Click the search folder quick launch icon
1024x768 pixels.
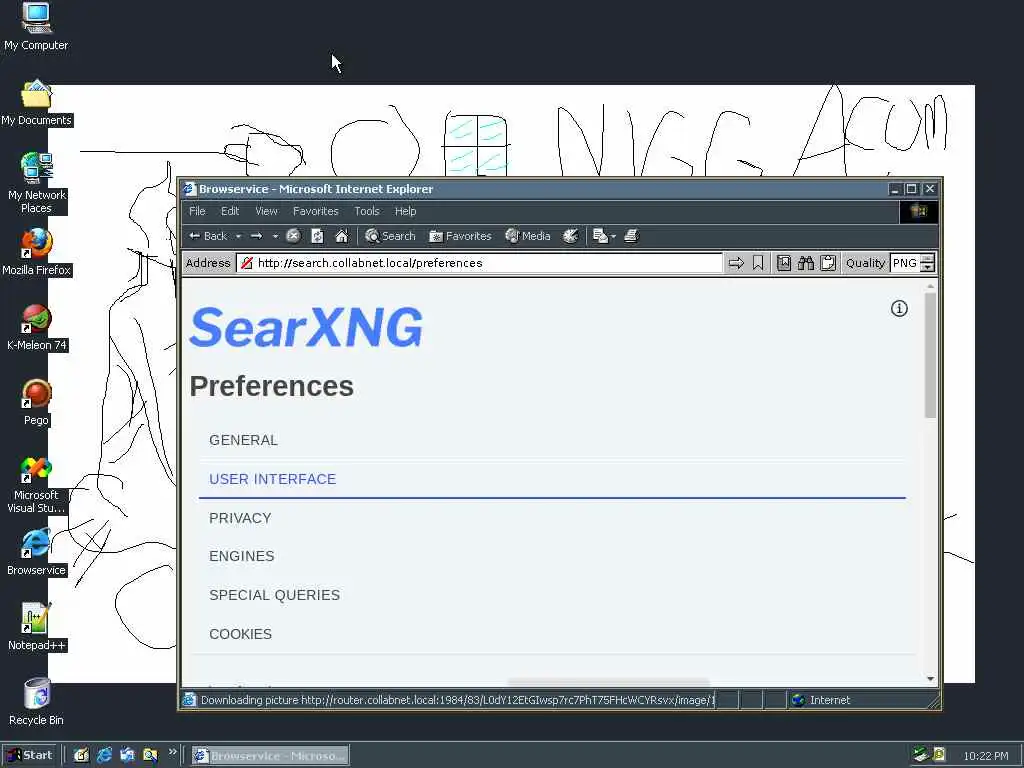(150, 755)
